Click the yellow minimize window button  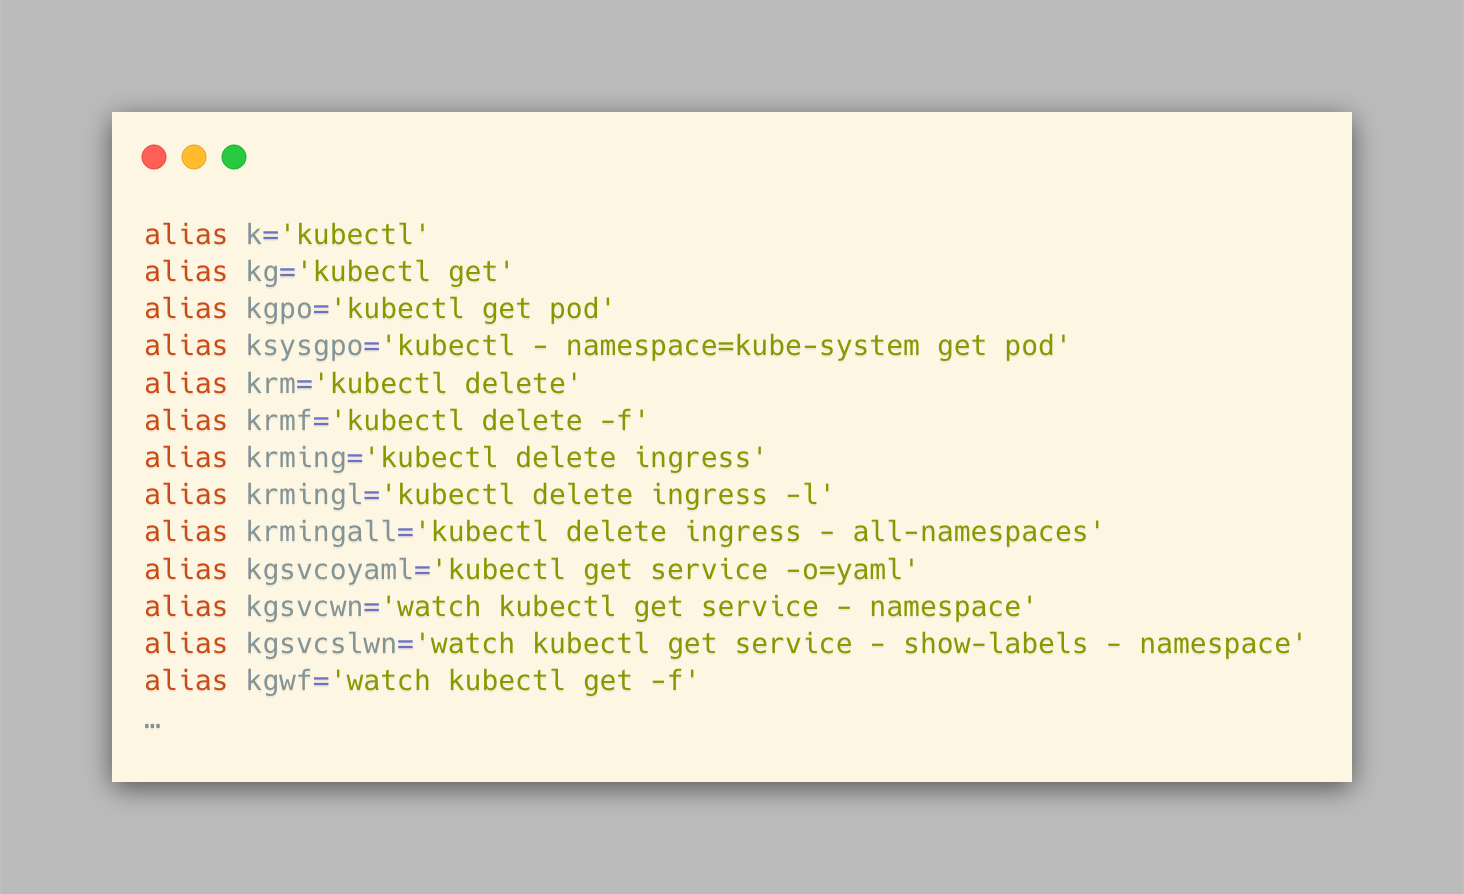click(194, 157)
